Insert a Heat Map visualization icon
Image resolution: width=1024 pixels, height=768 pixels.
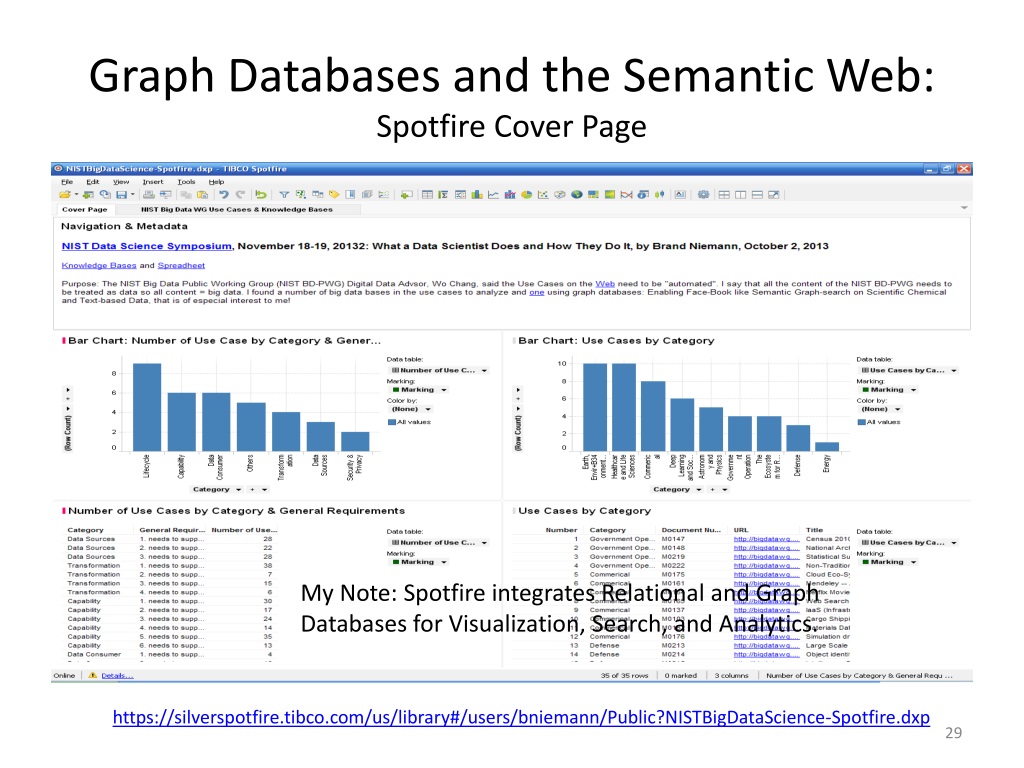coord(610,195)
